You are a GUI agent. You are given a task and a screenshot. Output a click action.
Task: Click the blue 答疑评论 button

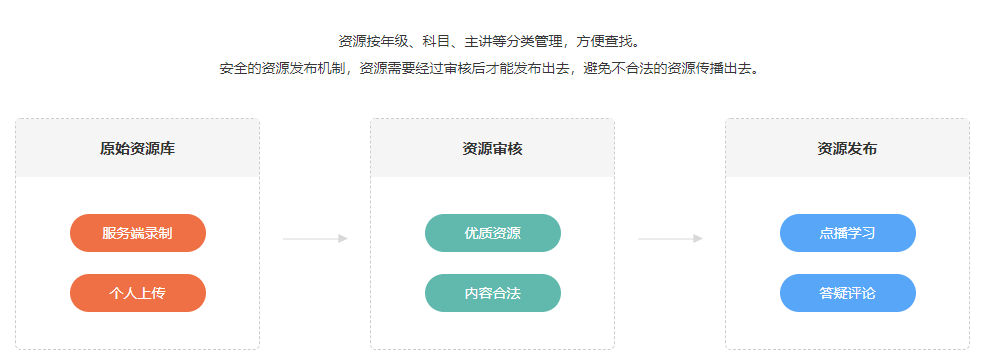[848, 293]
